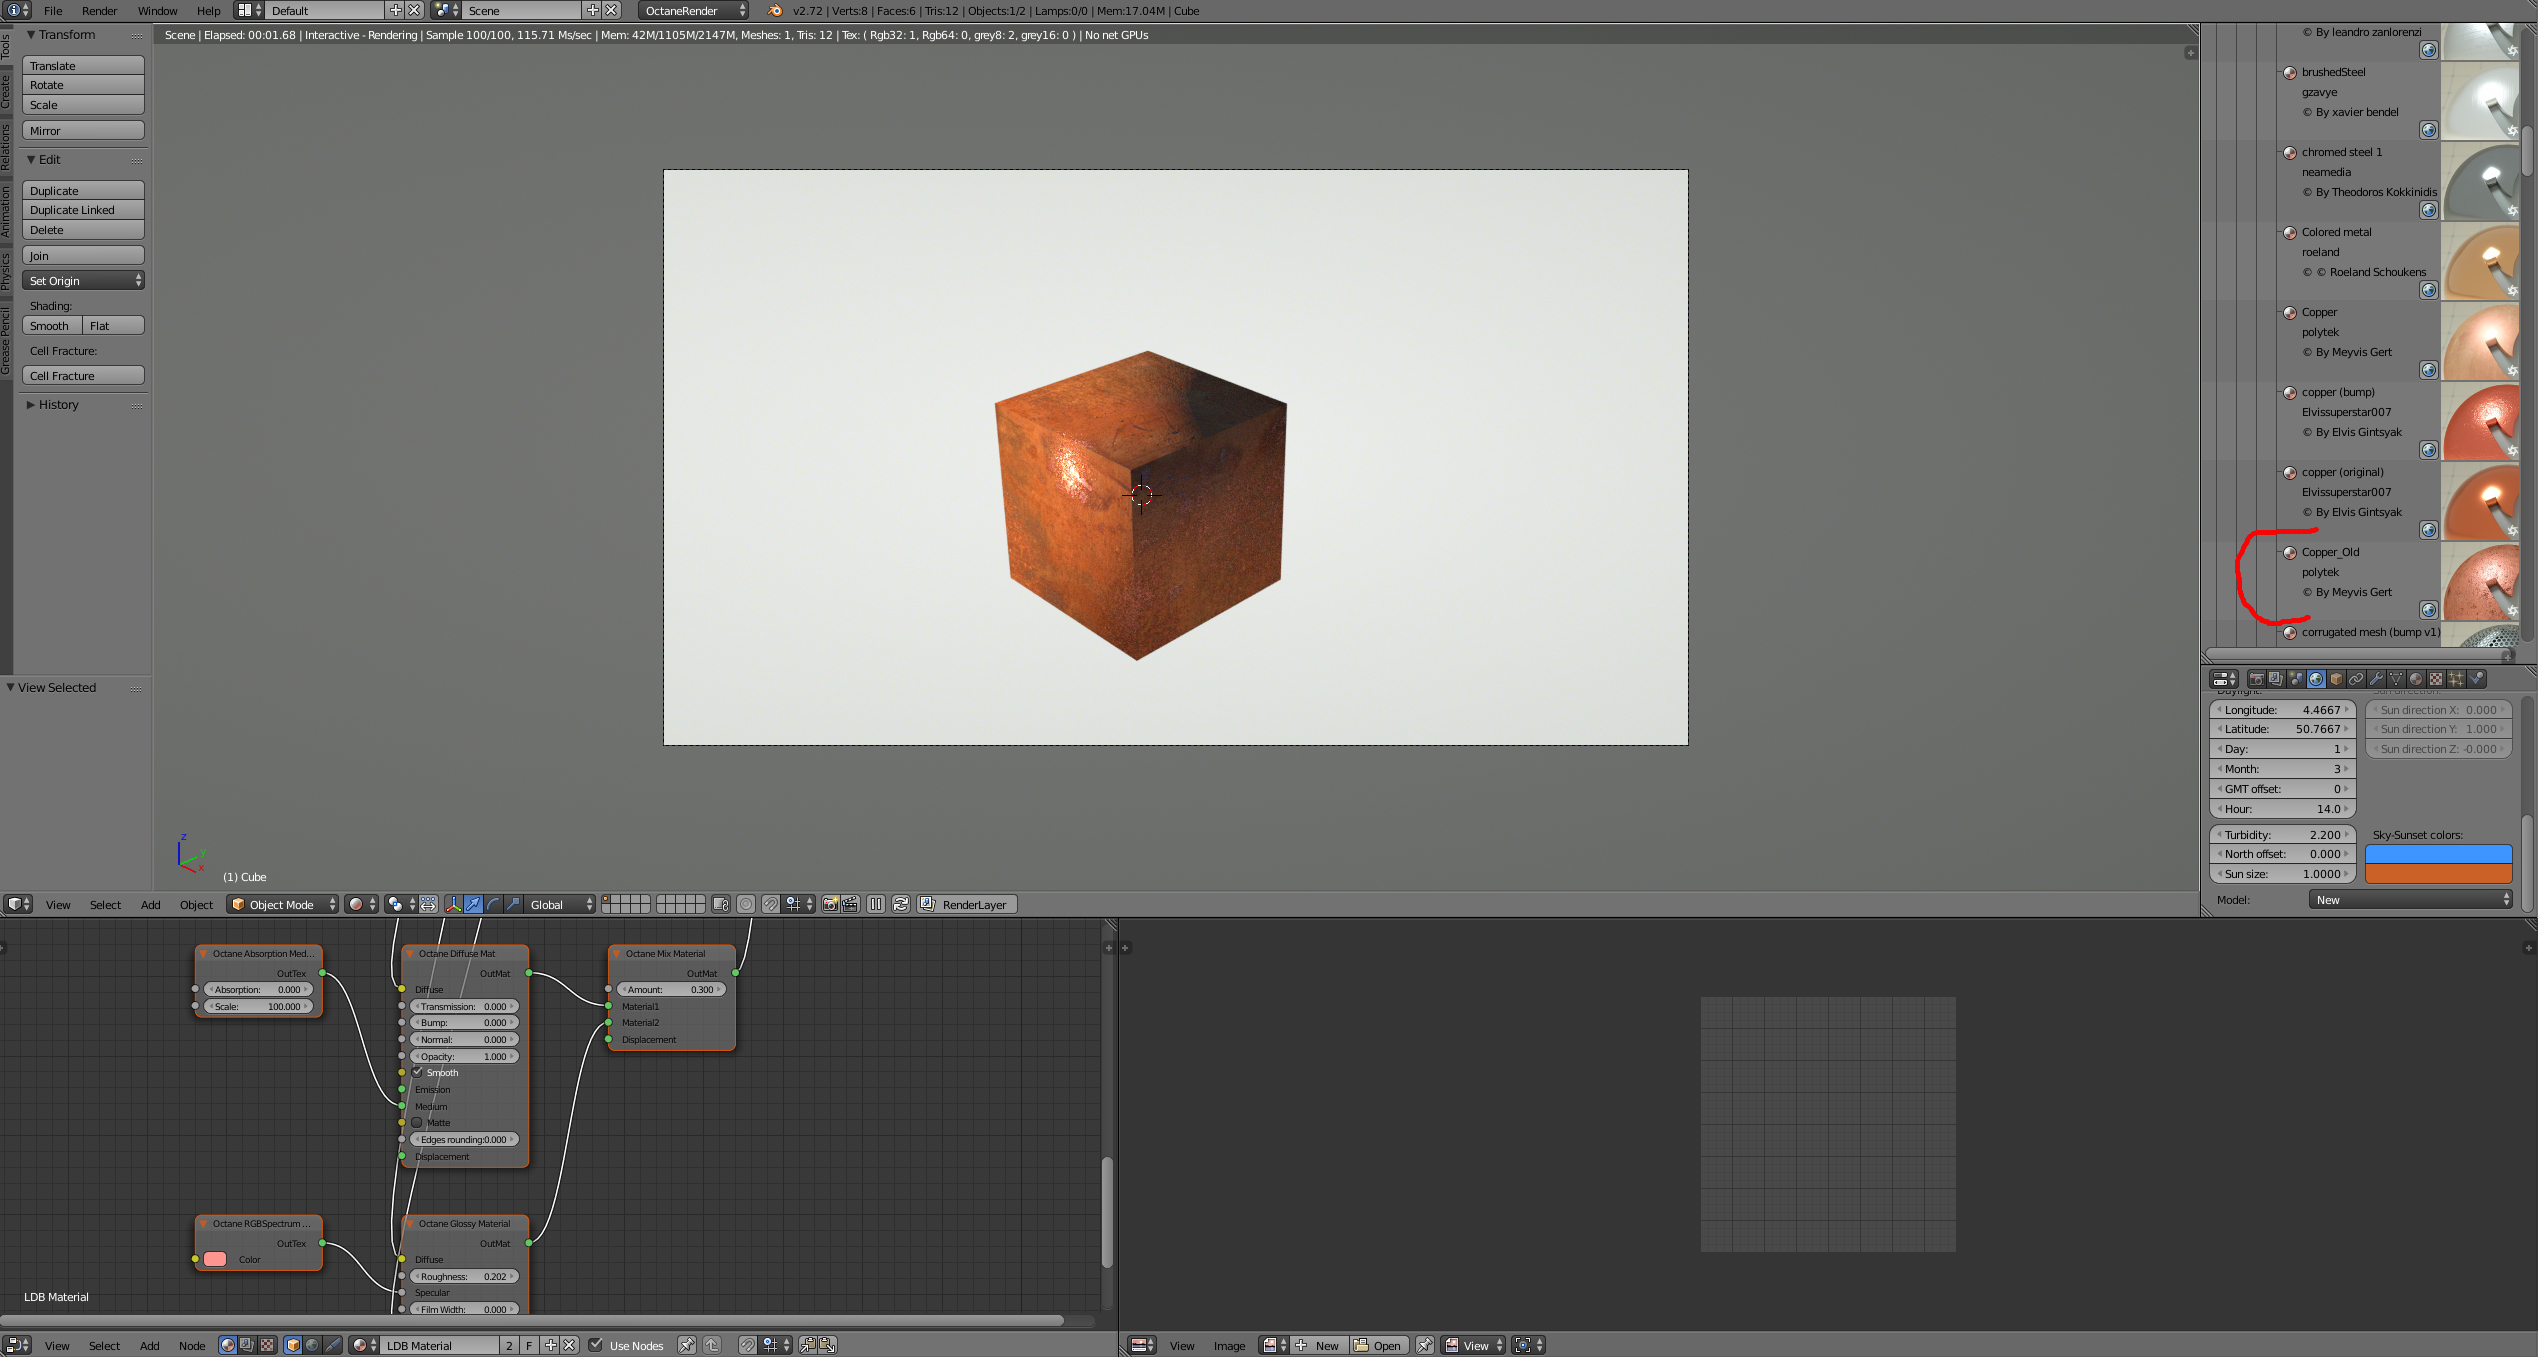Download the Copper_Old material globe icon

coord(2428,610)
